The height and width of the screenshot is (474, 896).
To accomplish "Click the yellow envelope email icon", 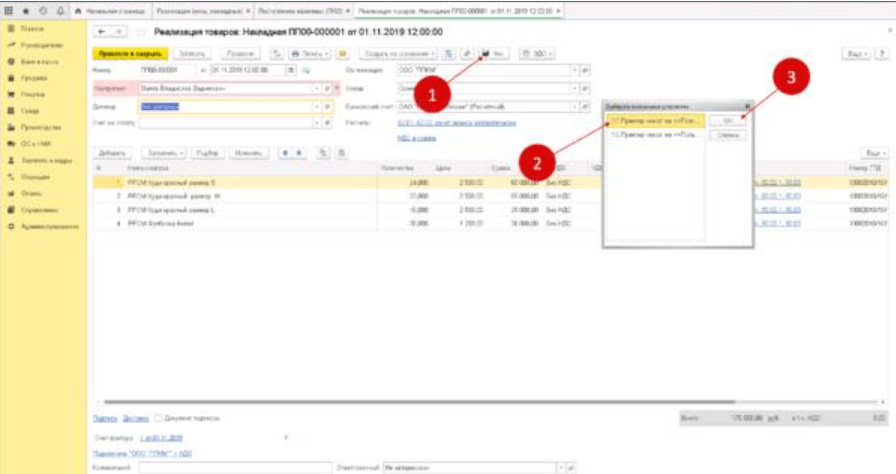I will 342,54.
